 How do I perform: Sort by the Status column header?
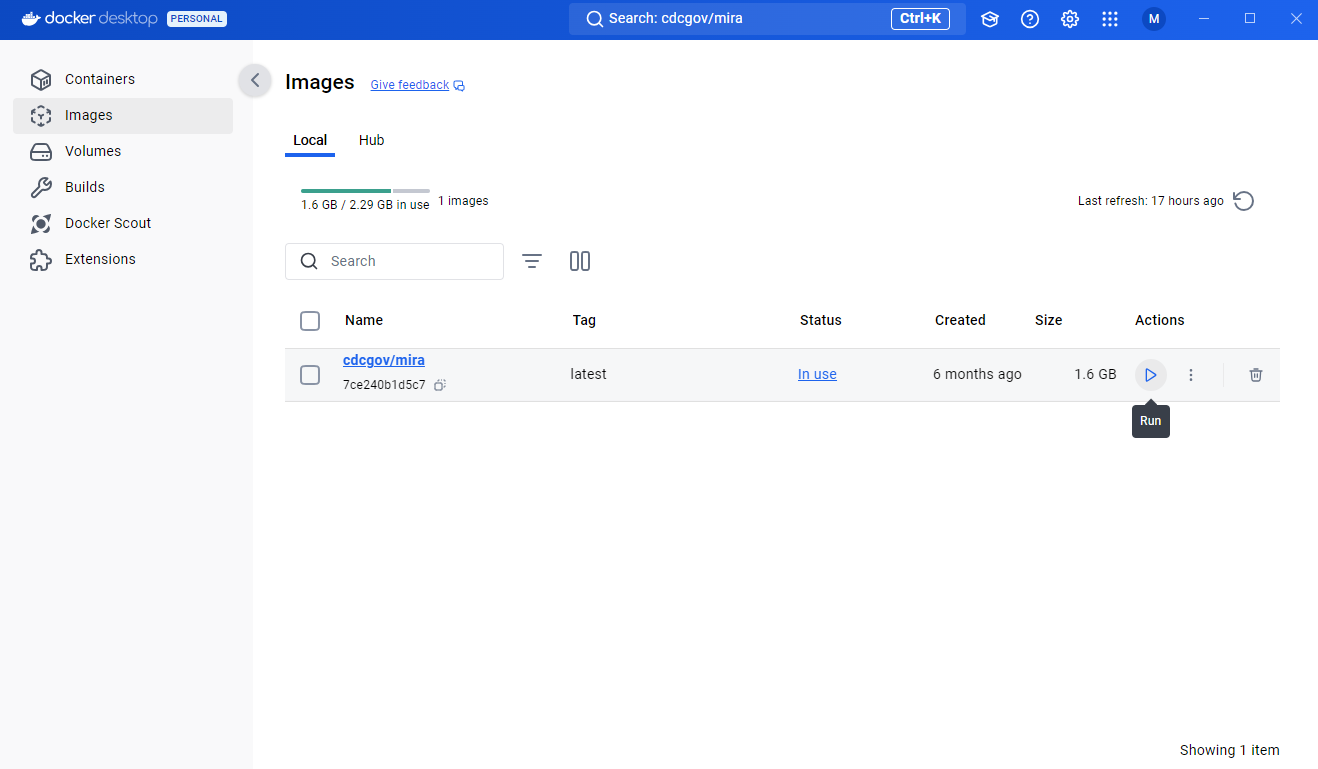point(821,321)
